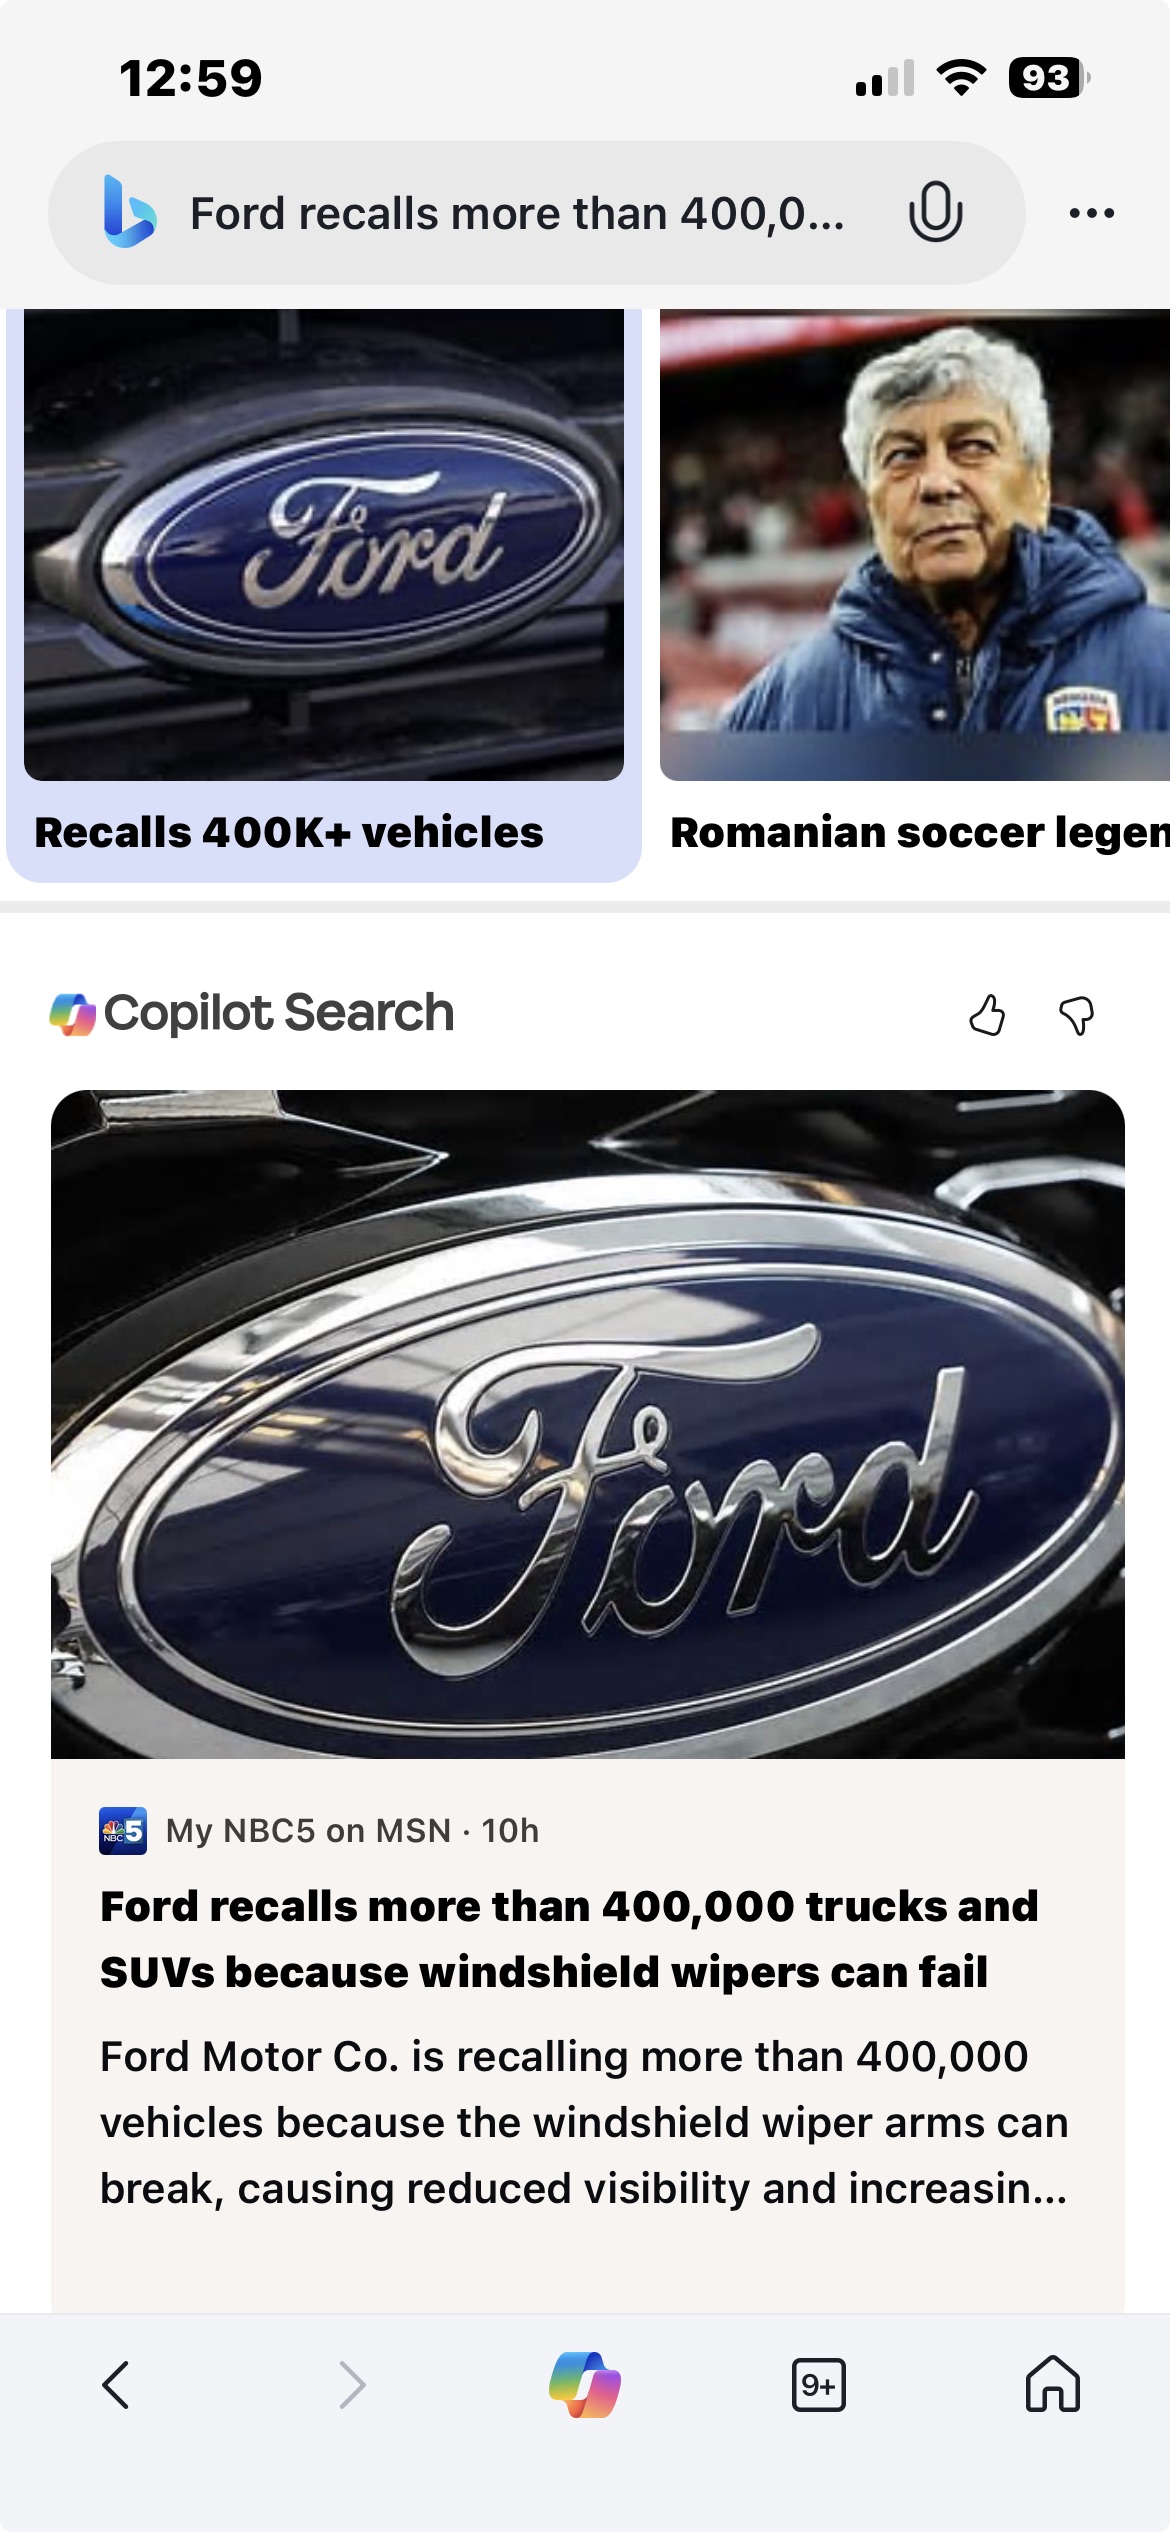Open the large Ford logo article image

coord(588,1424)
